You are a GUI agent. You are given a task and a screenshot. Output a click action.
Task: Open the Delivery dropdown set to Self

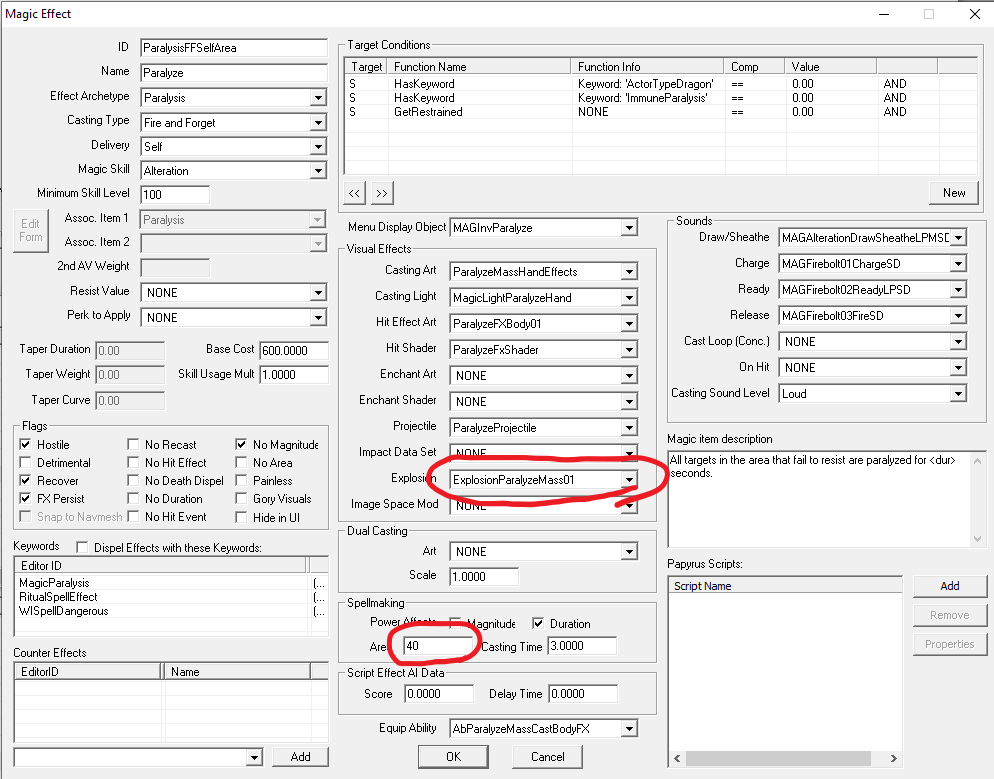coord(320,145)
